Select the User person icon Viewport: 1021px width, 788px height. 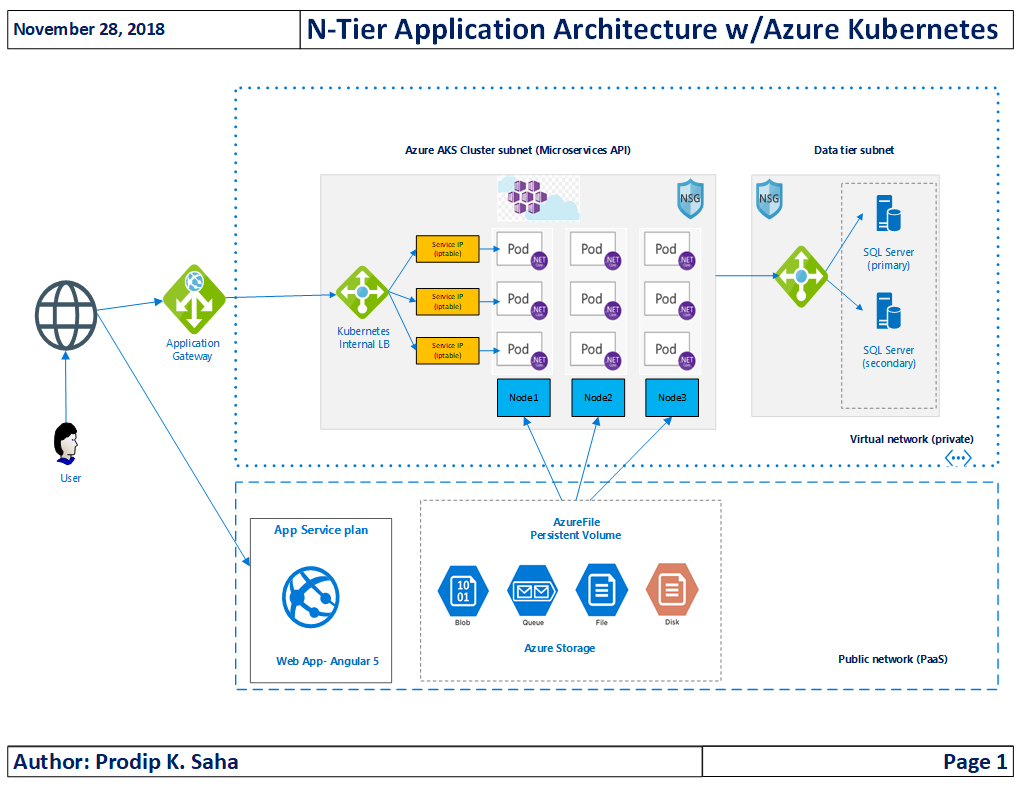[66, 443]
